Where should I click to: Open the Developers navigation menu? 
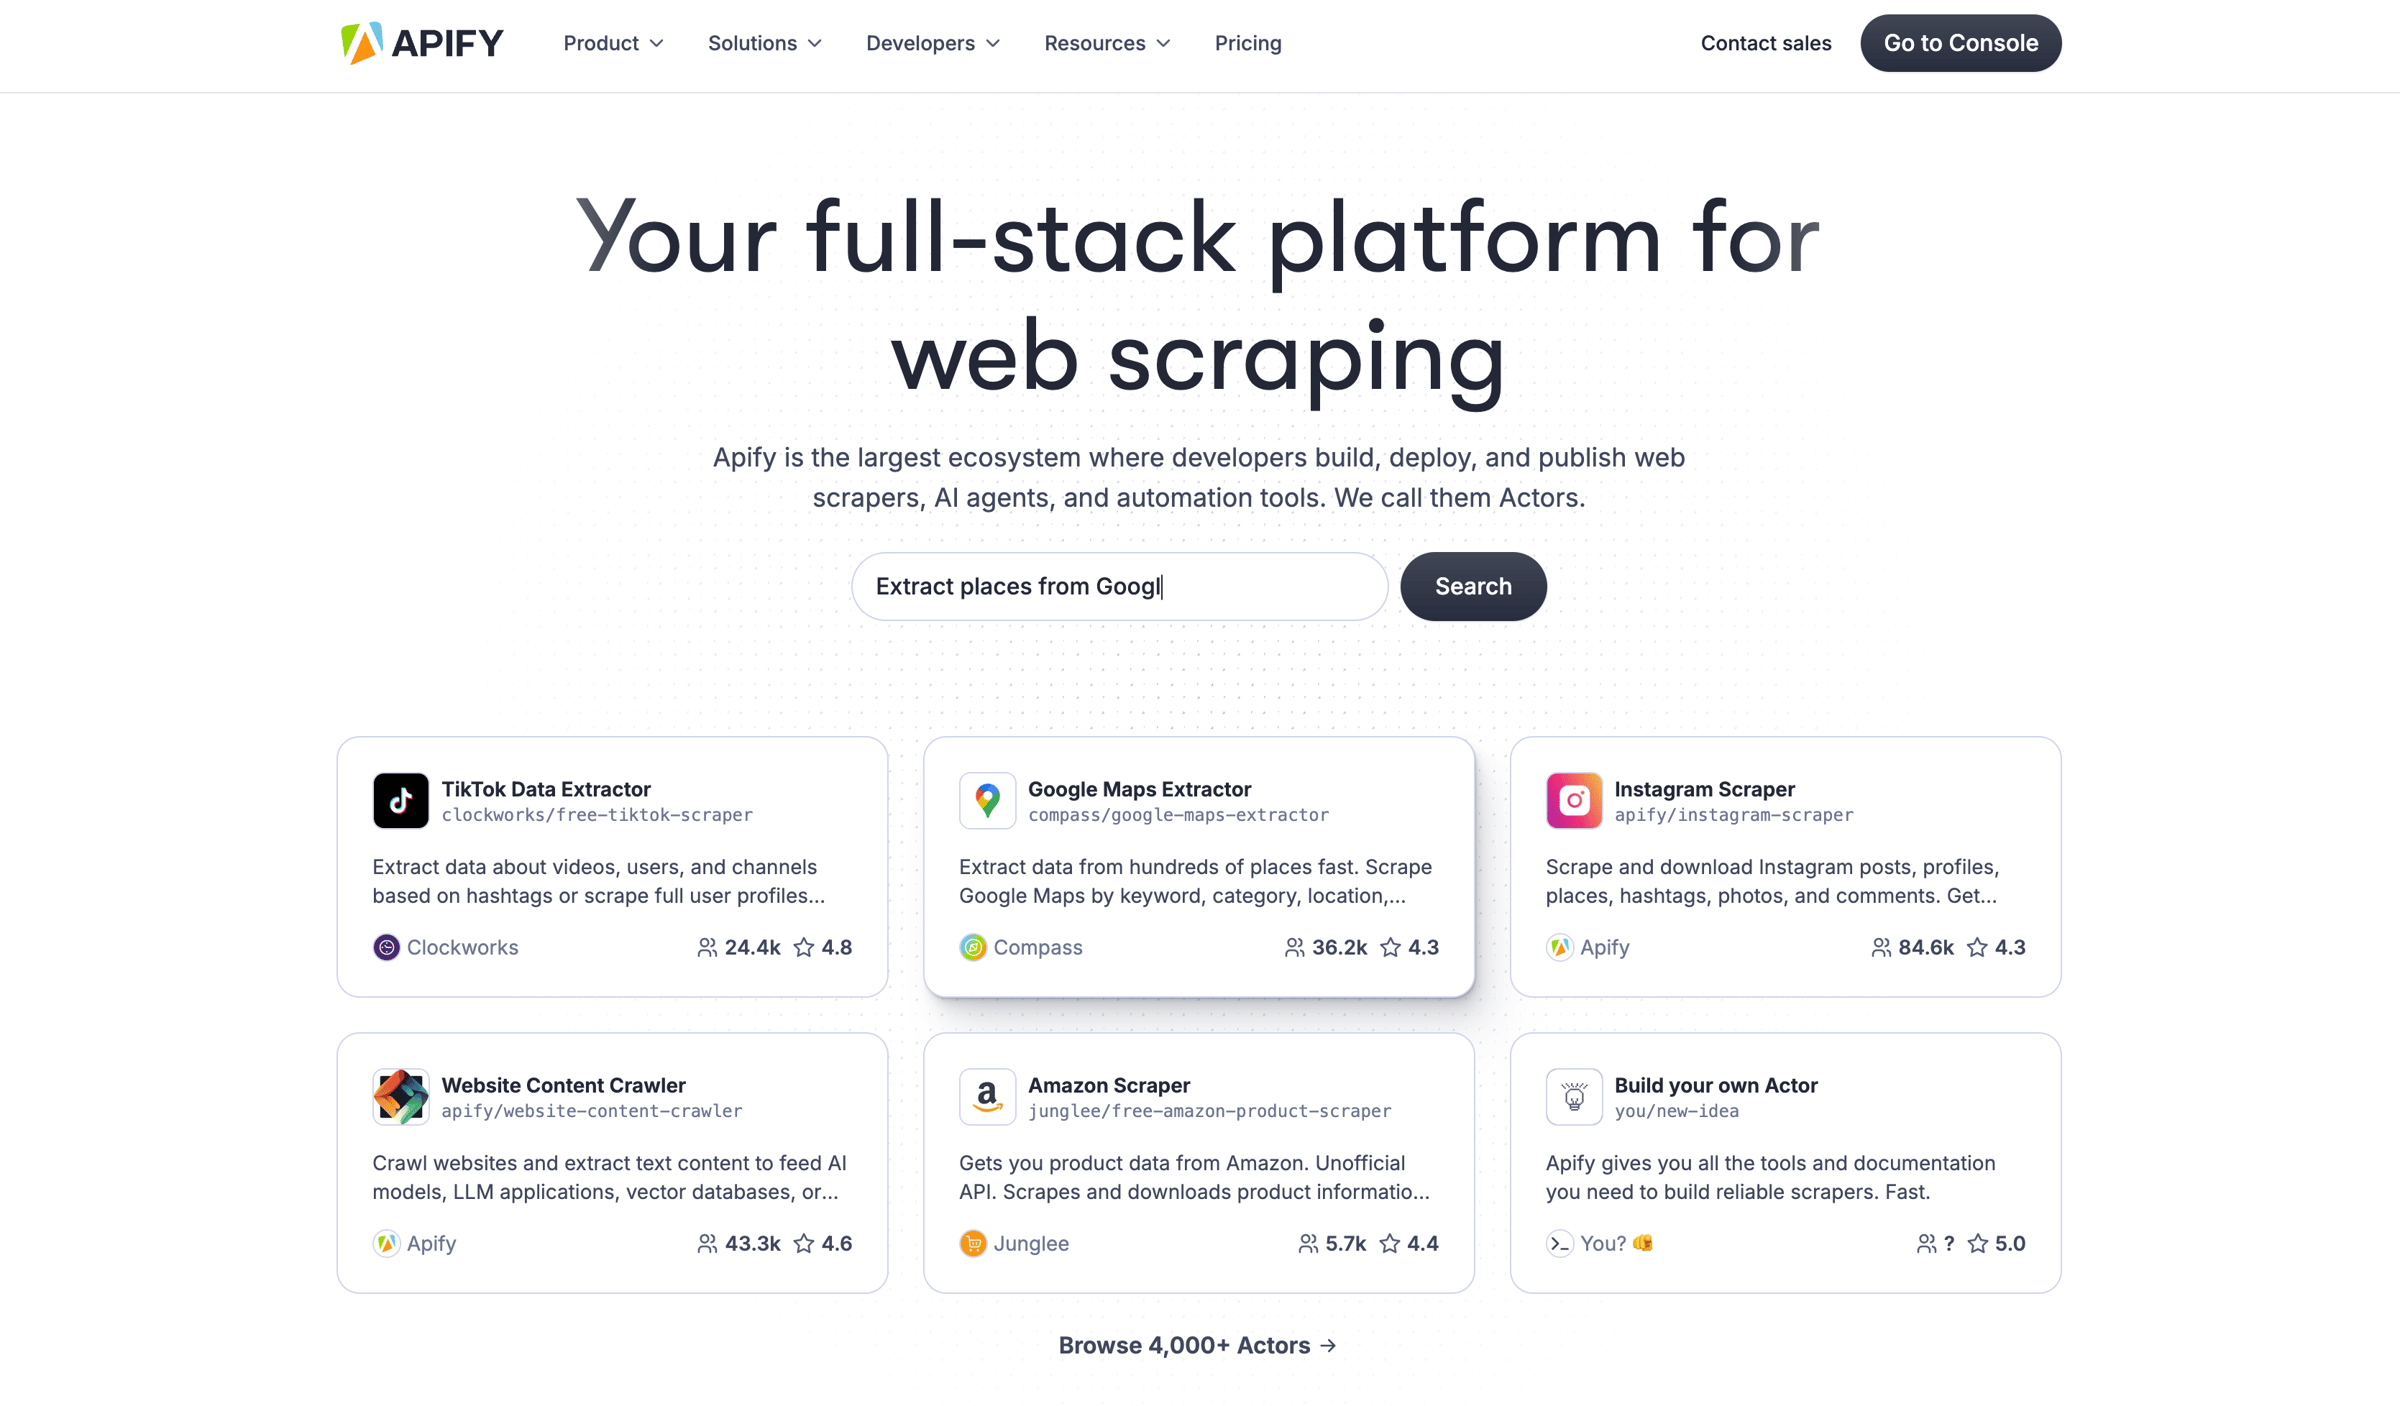click(x=933, y=43)
